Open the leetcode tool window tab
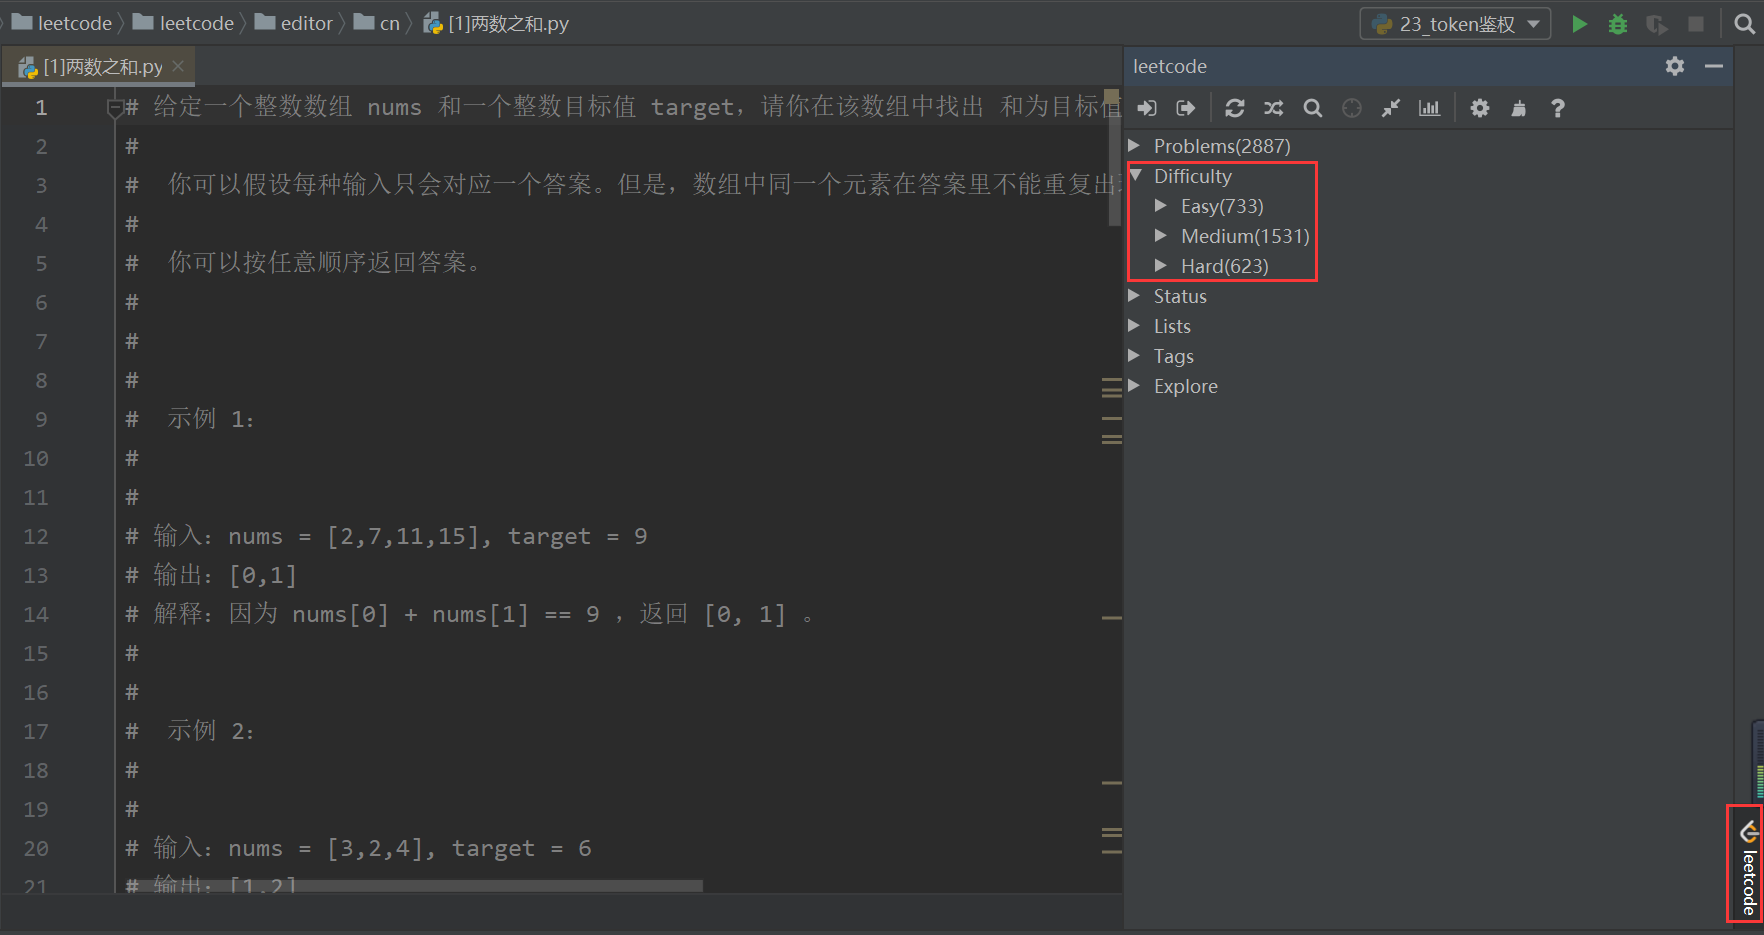Image resolution: width=1764 pixels, height=935 pixels. pos(1746,864)
